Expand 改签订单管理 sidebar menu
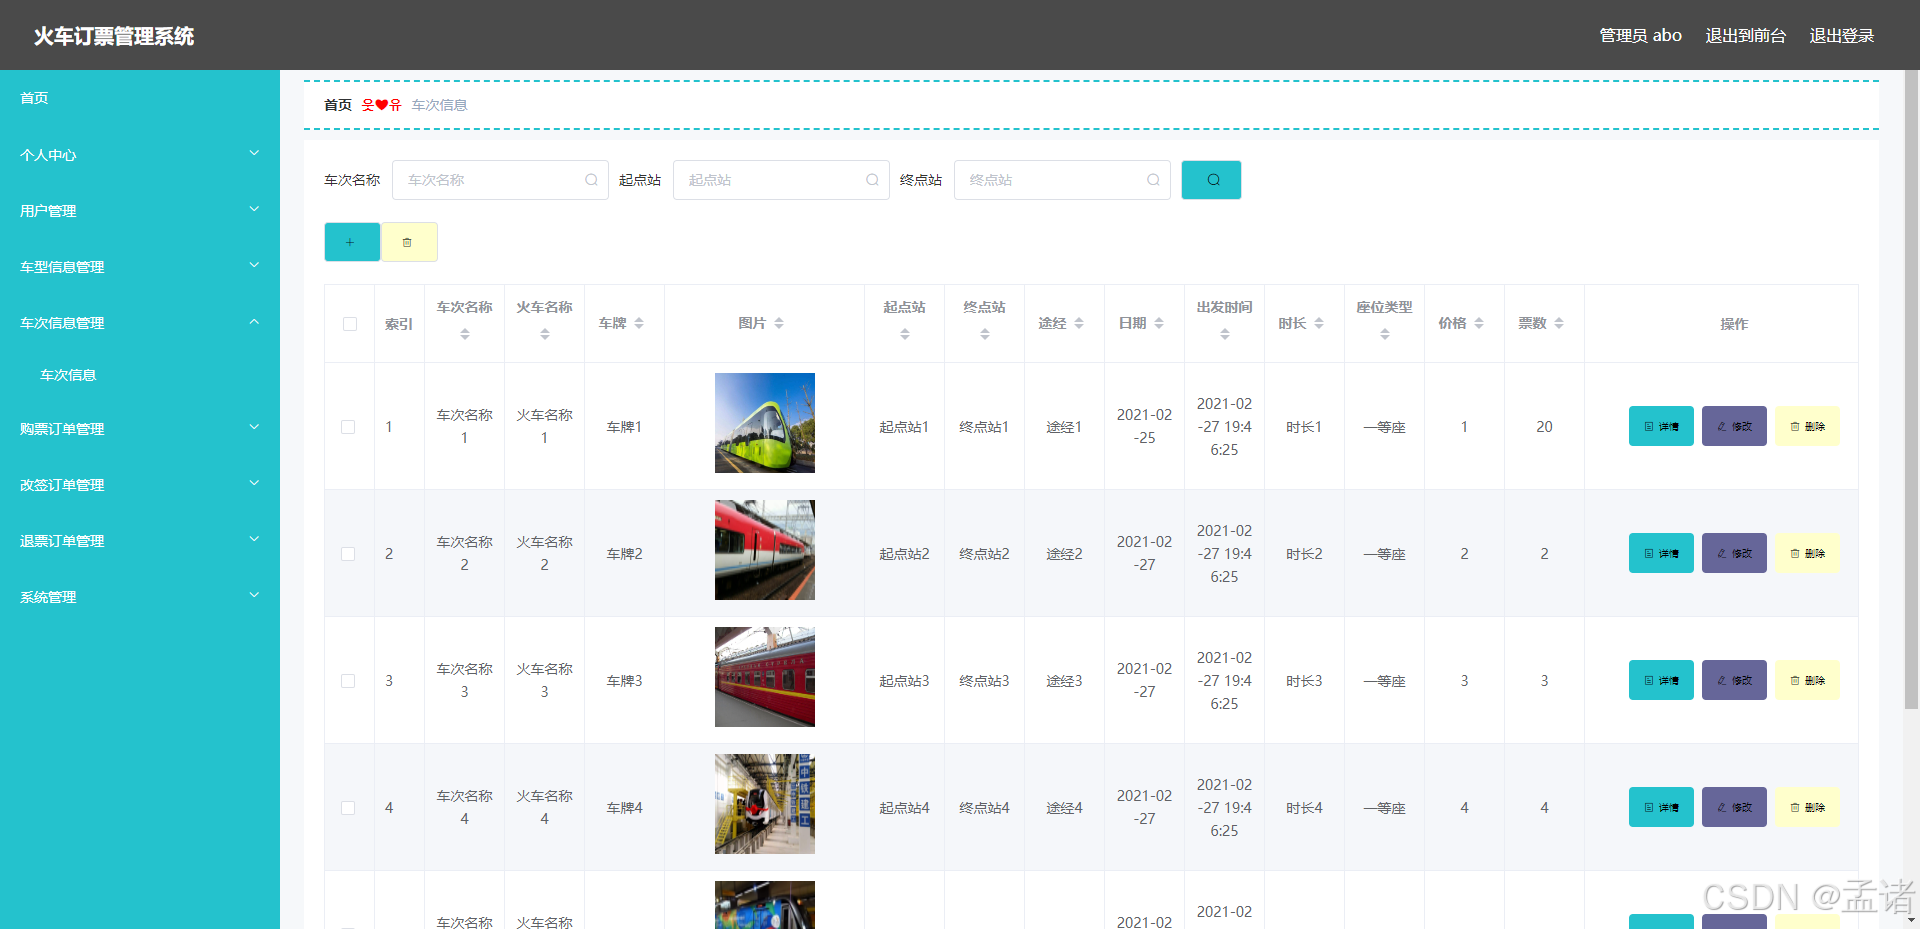This screenshot has height=929, width=1920. (x=140, y=484)
